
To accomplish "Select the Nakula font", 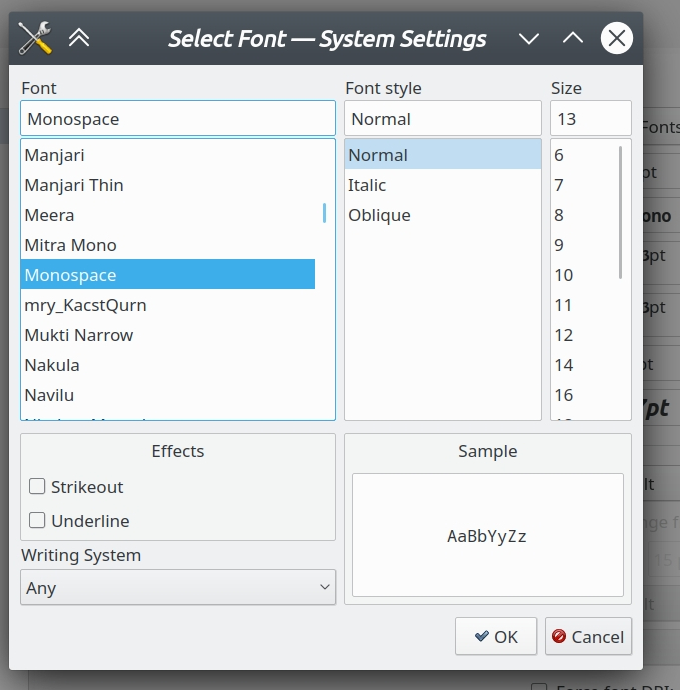I will click(x=52, y=365).
